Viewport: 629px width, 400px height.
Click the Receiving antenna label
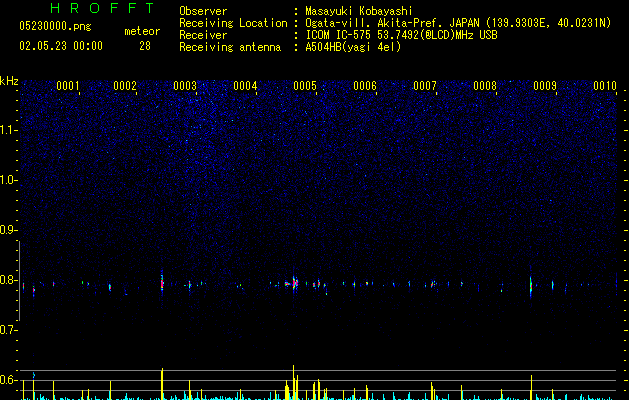[230, 47]
